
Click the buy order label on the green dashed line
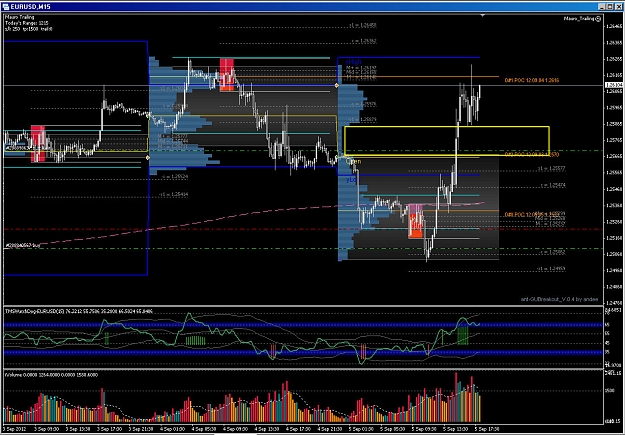[22, 245]
